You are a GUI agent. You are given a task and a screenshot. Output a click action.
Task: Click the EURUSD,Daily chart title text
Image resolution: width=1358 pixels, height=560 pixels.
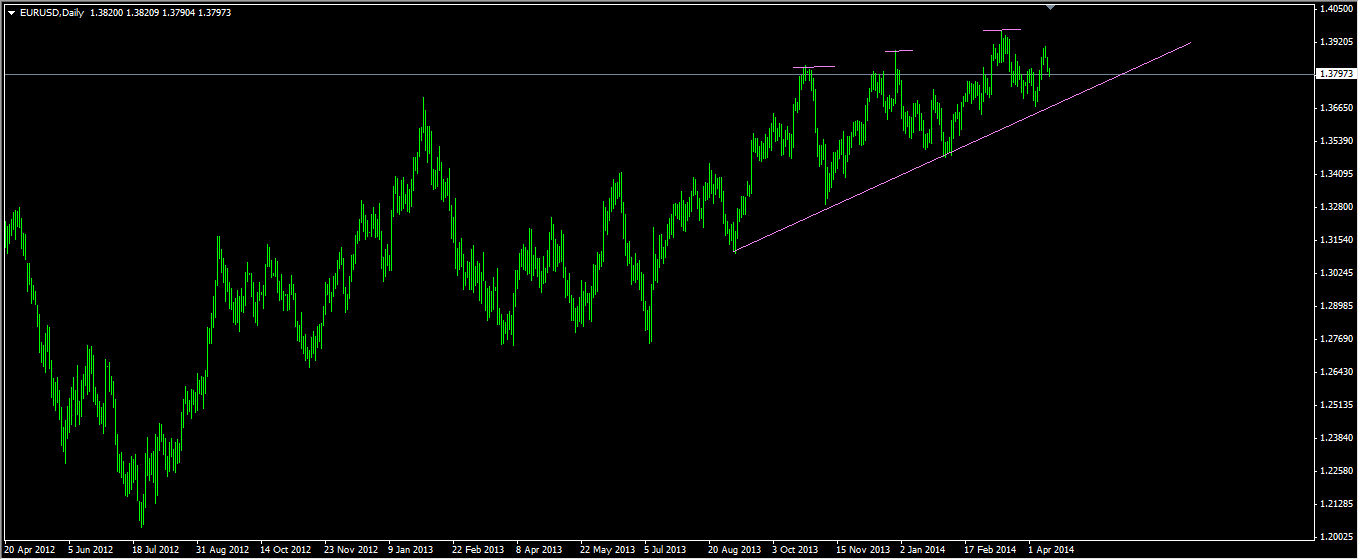coord(52,12)
